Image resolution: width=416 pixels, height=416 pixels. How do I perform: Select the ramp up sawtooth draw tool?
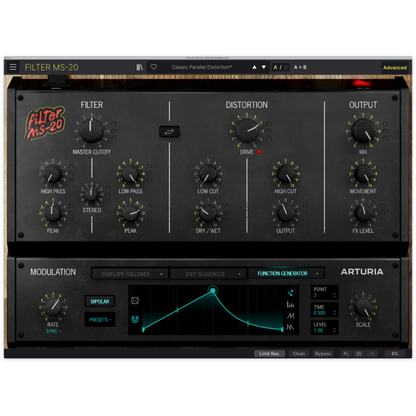(x=290, y=315)
